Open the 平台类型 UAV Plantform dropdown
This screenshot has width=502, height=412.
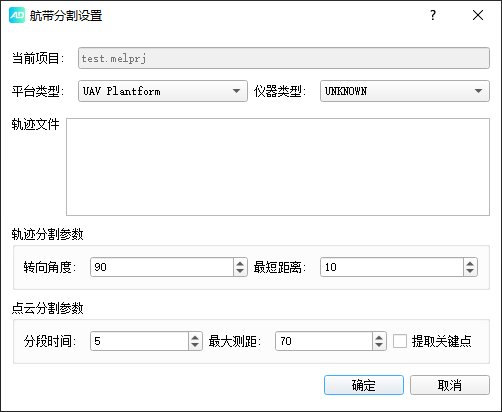click(163, 91)
